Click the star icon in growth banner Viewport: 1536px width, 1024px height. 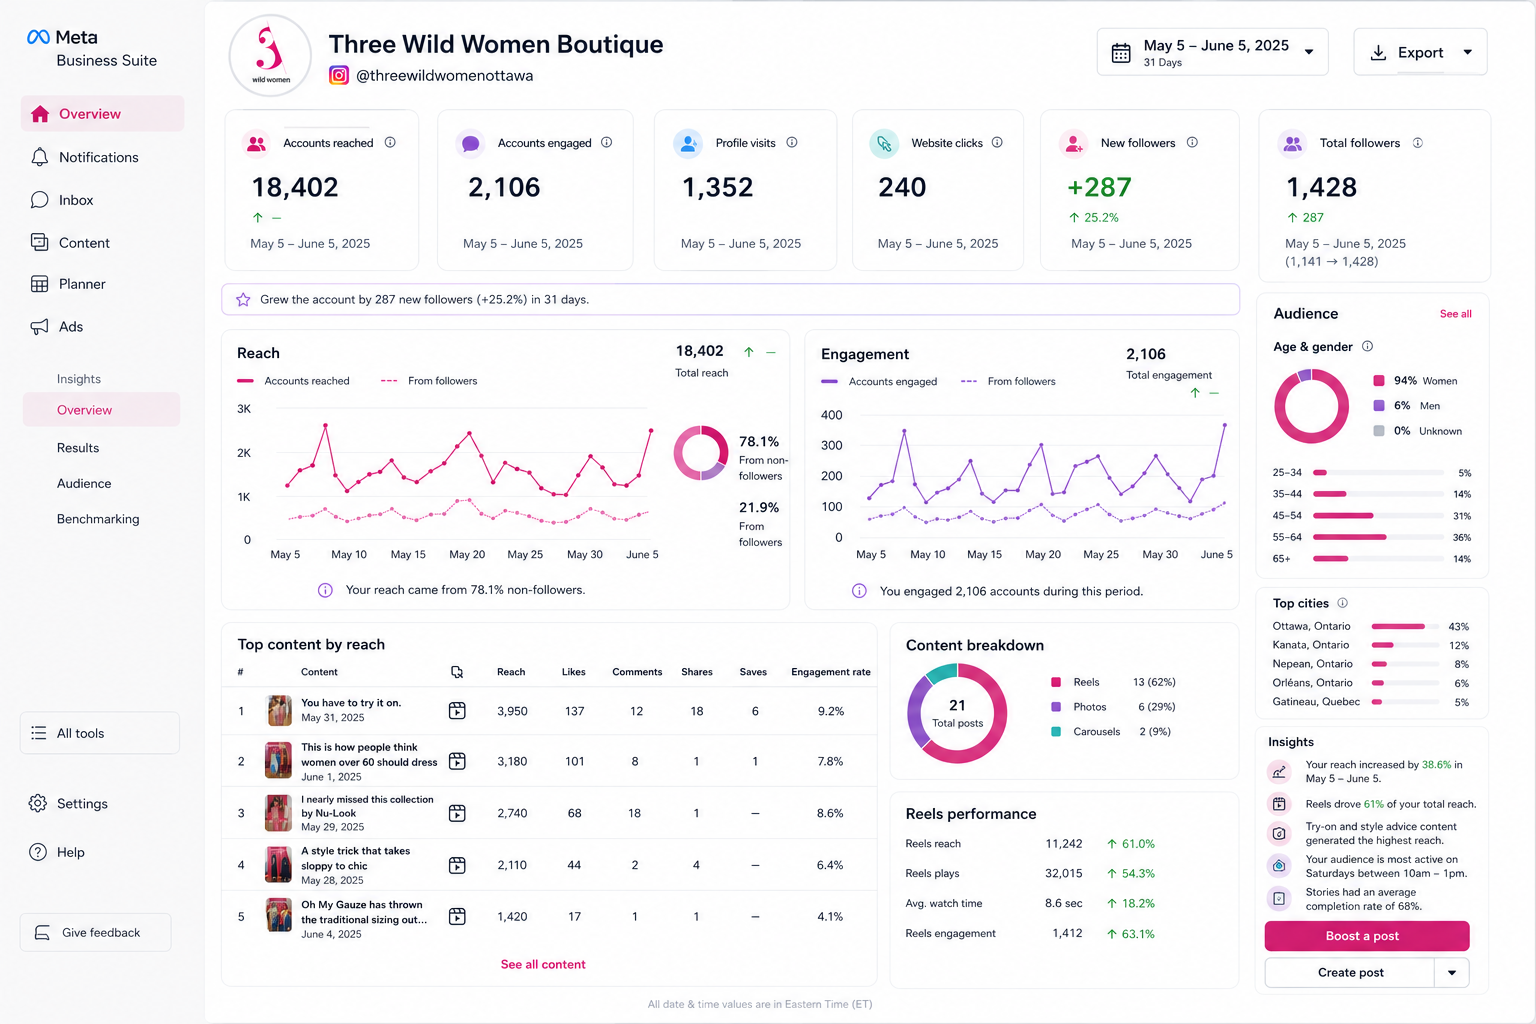click(x=243, y=299)
